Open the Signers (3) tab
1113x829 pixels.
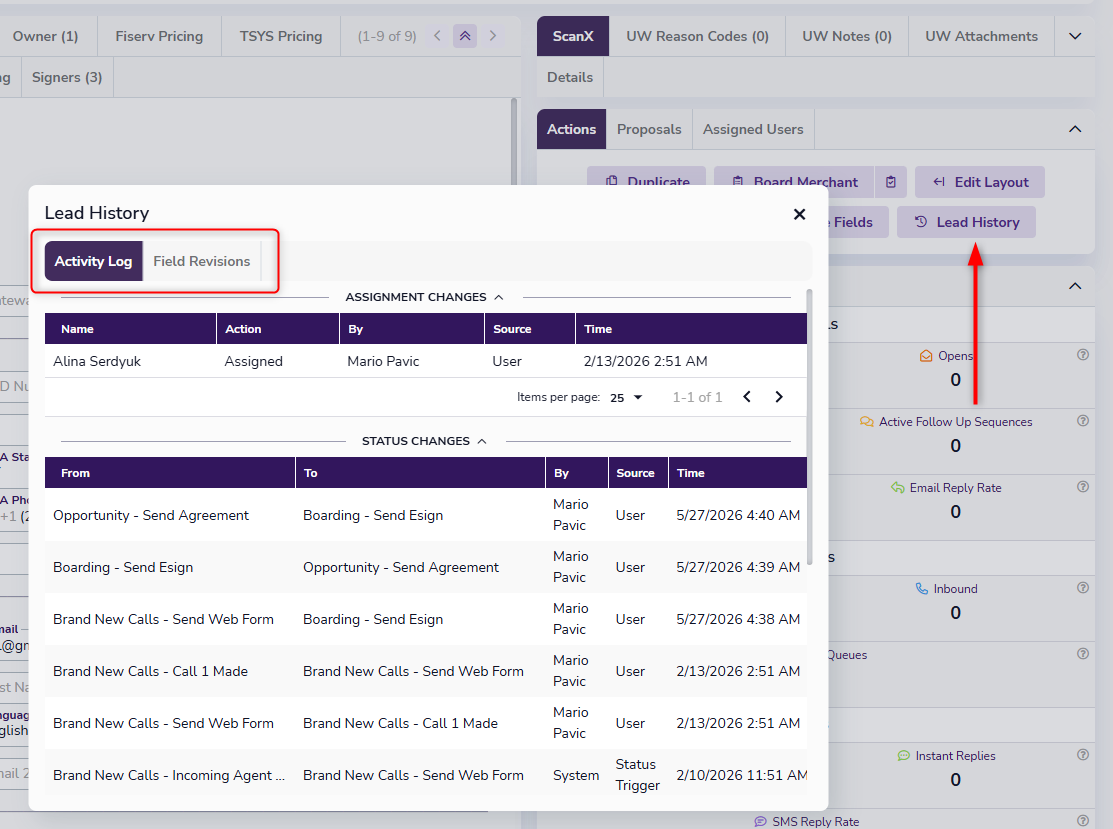[67, 77]
